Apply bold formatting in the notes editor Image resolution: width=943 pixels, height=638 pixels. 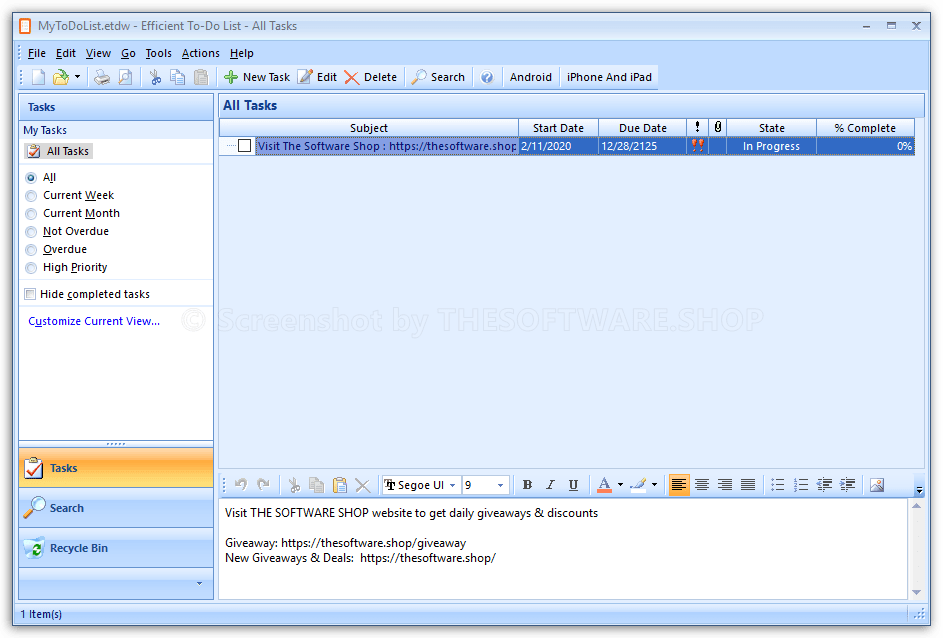pos(527,485)
